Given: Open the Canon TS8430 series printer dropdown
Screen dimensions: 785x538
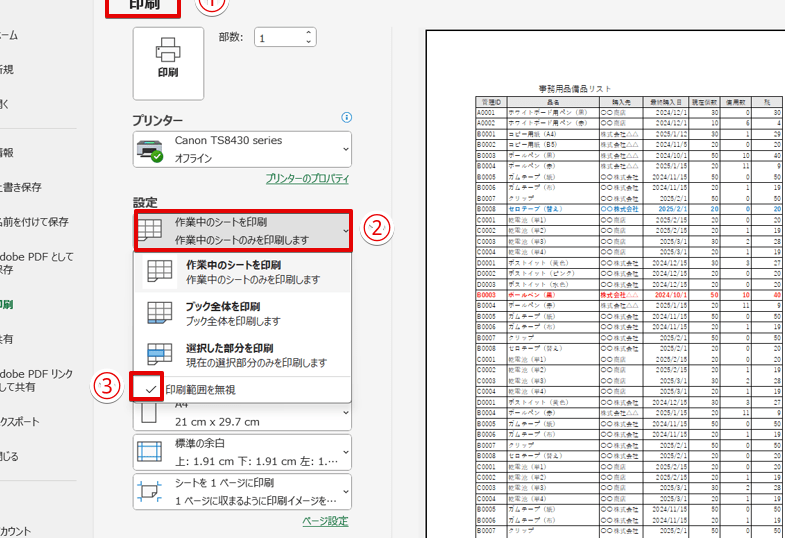Looking at the screenshot, I should pos(242,149).
